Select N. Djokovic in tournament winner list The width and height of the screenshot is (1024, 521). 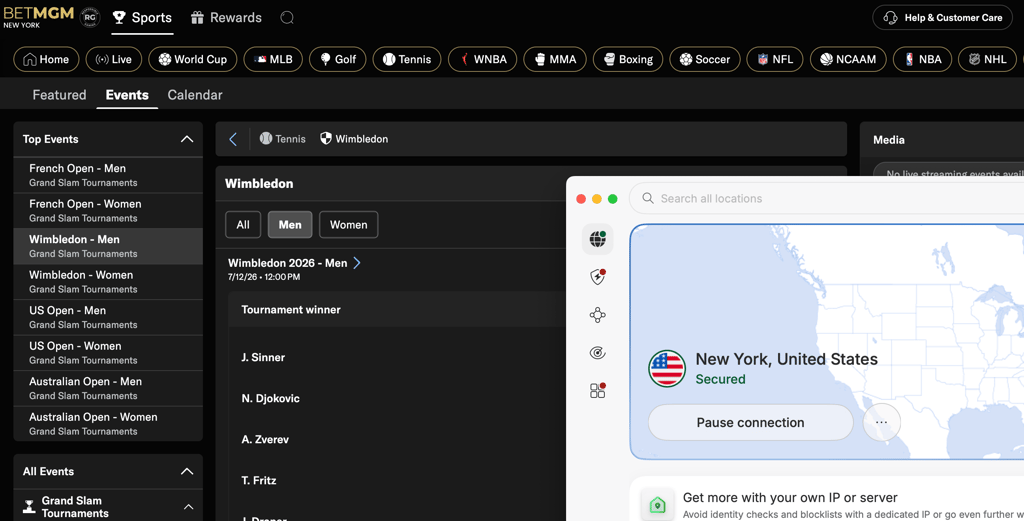click(270, 398)
